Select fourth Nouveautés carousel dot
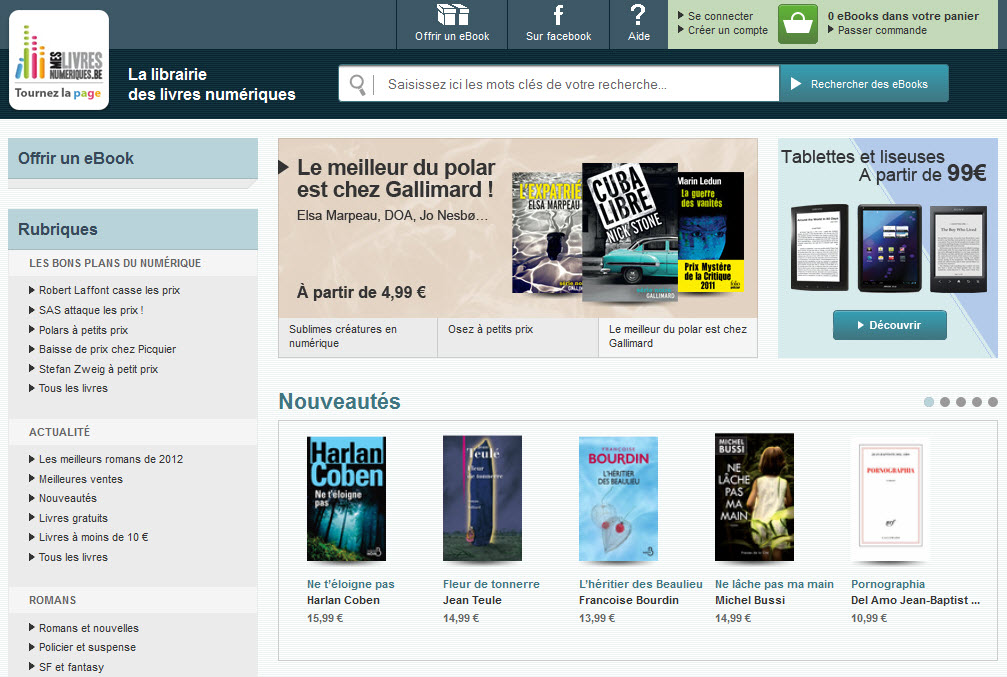Screen dimensions: 1007x677 click(x=977, y=402)
